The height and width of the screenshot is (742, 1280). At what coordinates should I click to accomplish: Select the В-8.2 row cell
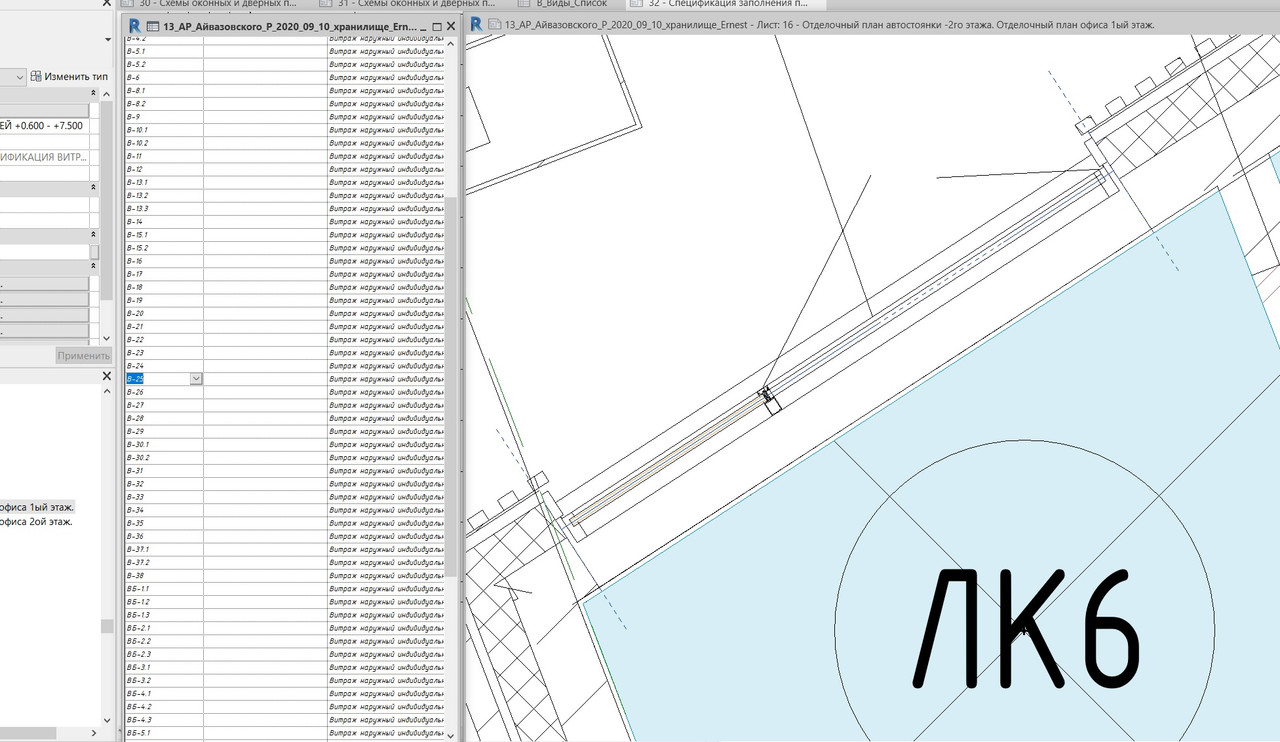[164, 104]
